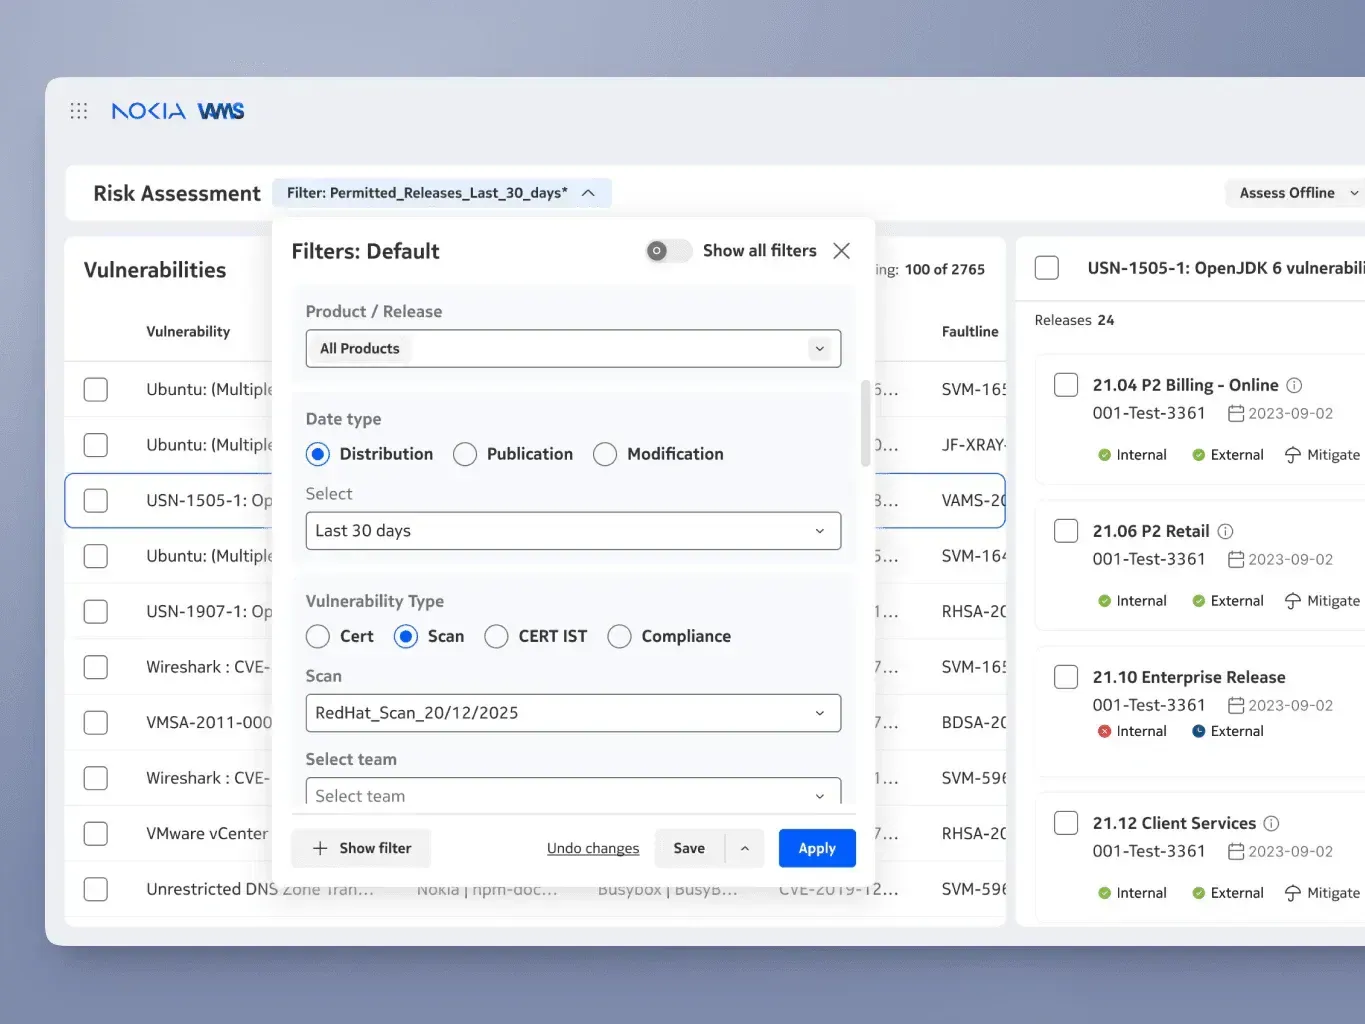Check the USN-1505-1 row checkbox in Vulnerabilities
Screen dimensions: 1365x1024
point(96,500)
